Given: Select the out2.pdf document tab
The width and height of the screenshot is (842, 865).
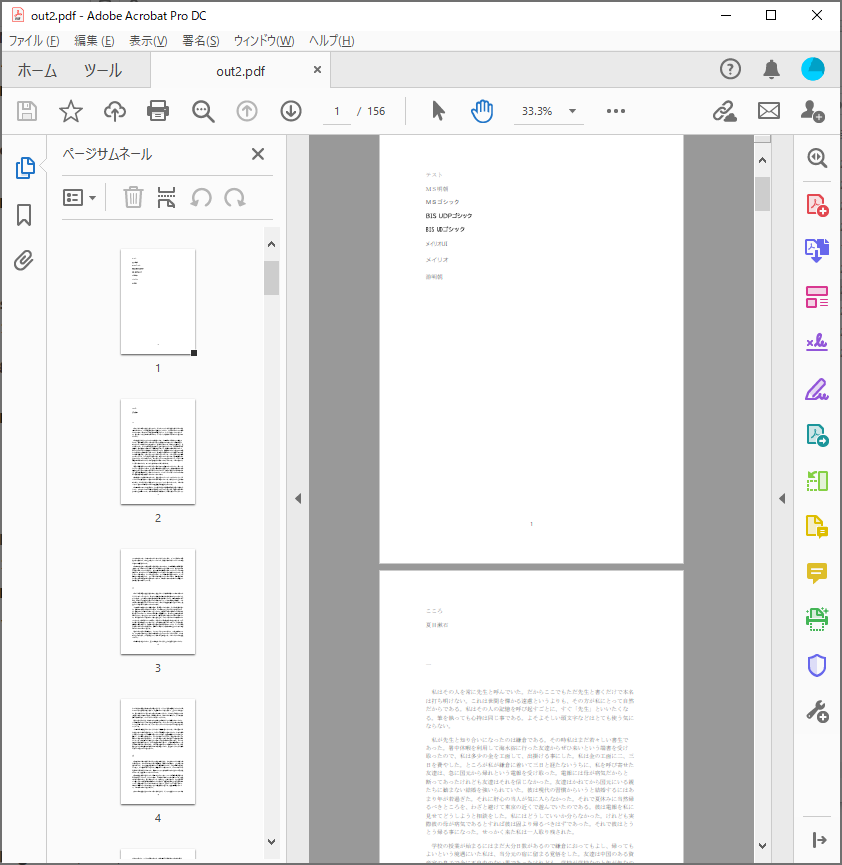Looking at the screenshot, I should click(x=241, y=71).
